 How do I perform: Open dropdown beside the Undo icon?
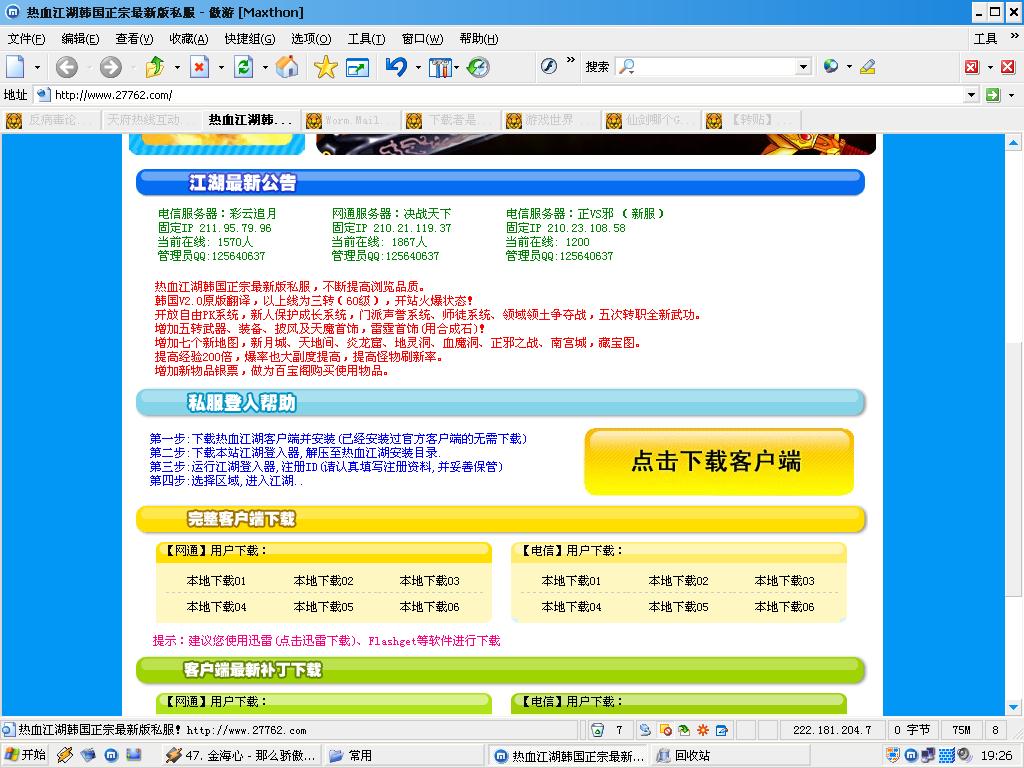418,67
